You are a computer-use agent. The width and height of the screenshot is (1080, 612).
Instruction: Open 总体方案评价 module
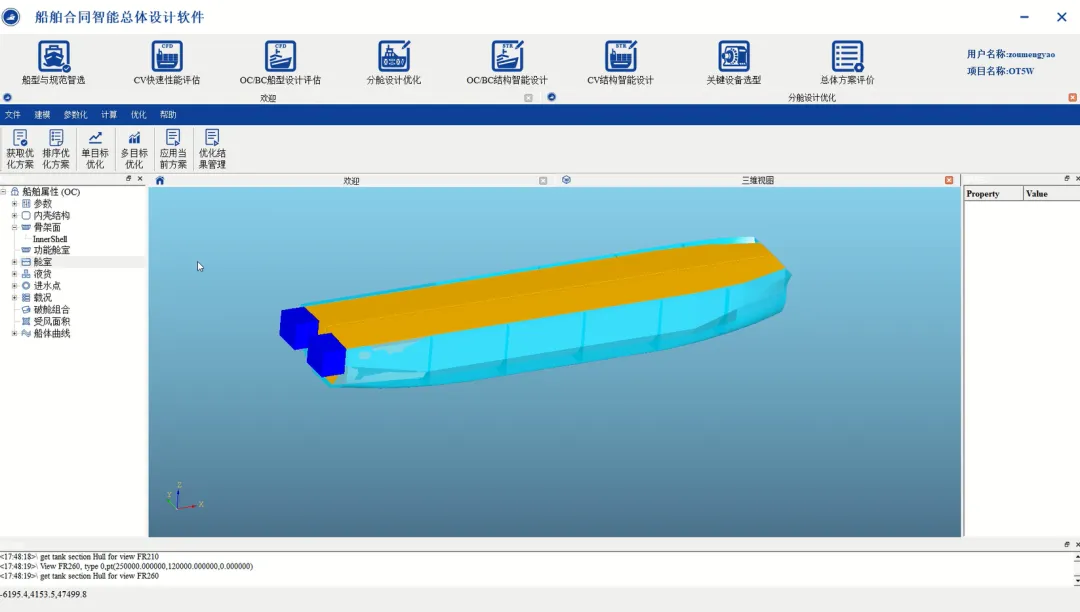847,63
